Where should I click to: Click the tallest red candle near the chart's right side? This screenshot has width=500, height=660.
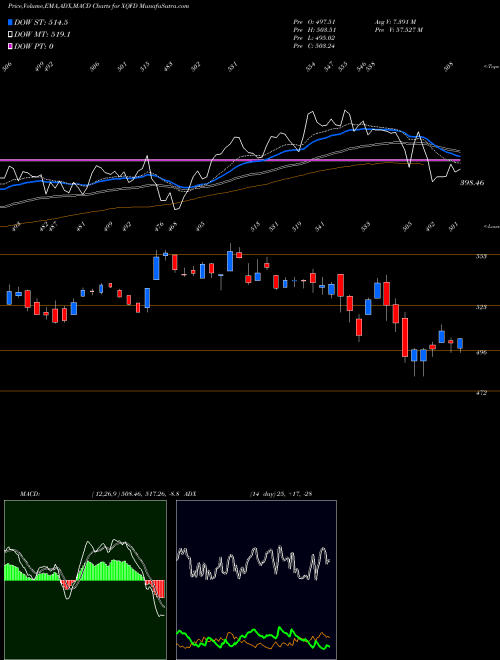coord(405,338)
